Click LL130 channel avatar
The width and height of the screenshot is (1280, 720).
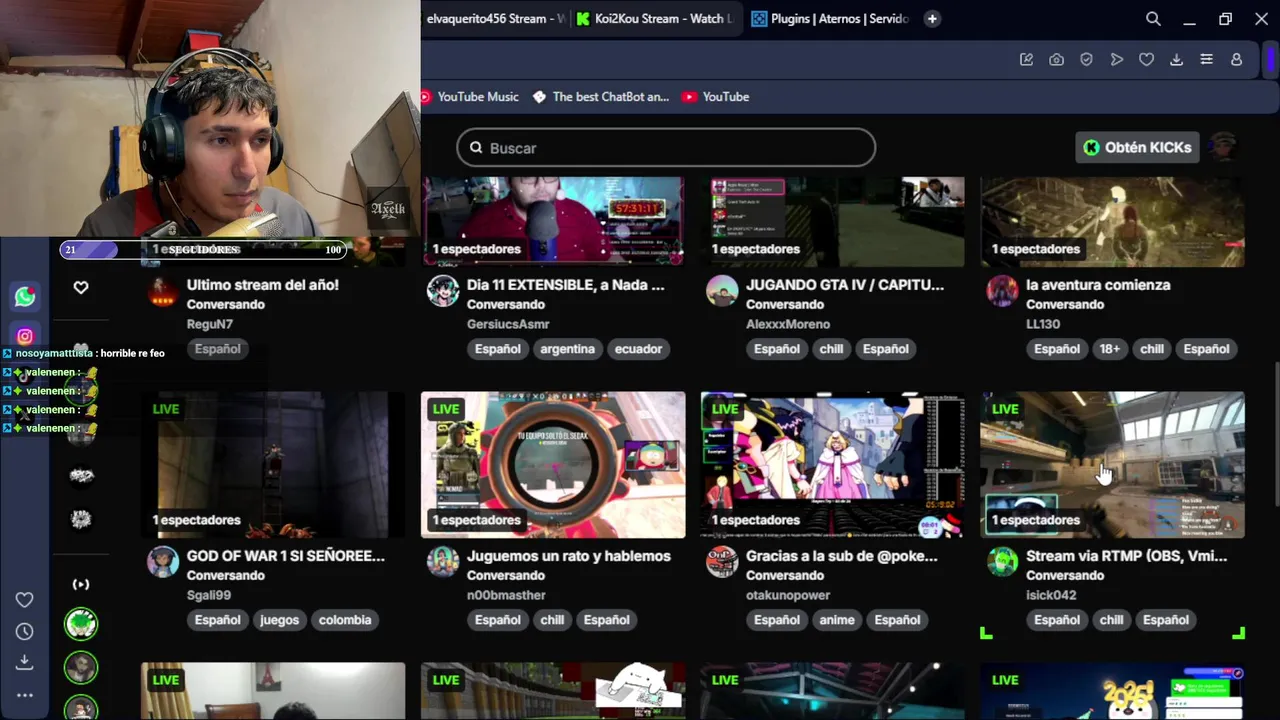tap(1002, 291)
